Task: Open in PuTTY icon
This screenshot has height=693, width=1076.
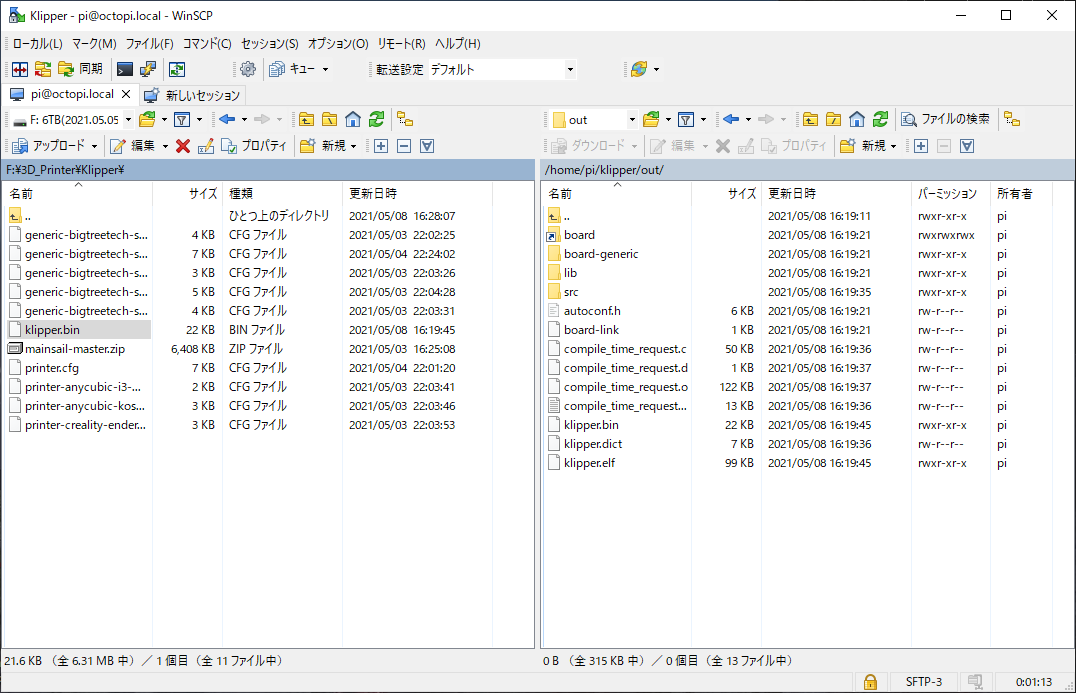Action: click(148, 69)
